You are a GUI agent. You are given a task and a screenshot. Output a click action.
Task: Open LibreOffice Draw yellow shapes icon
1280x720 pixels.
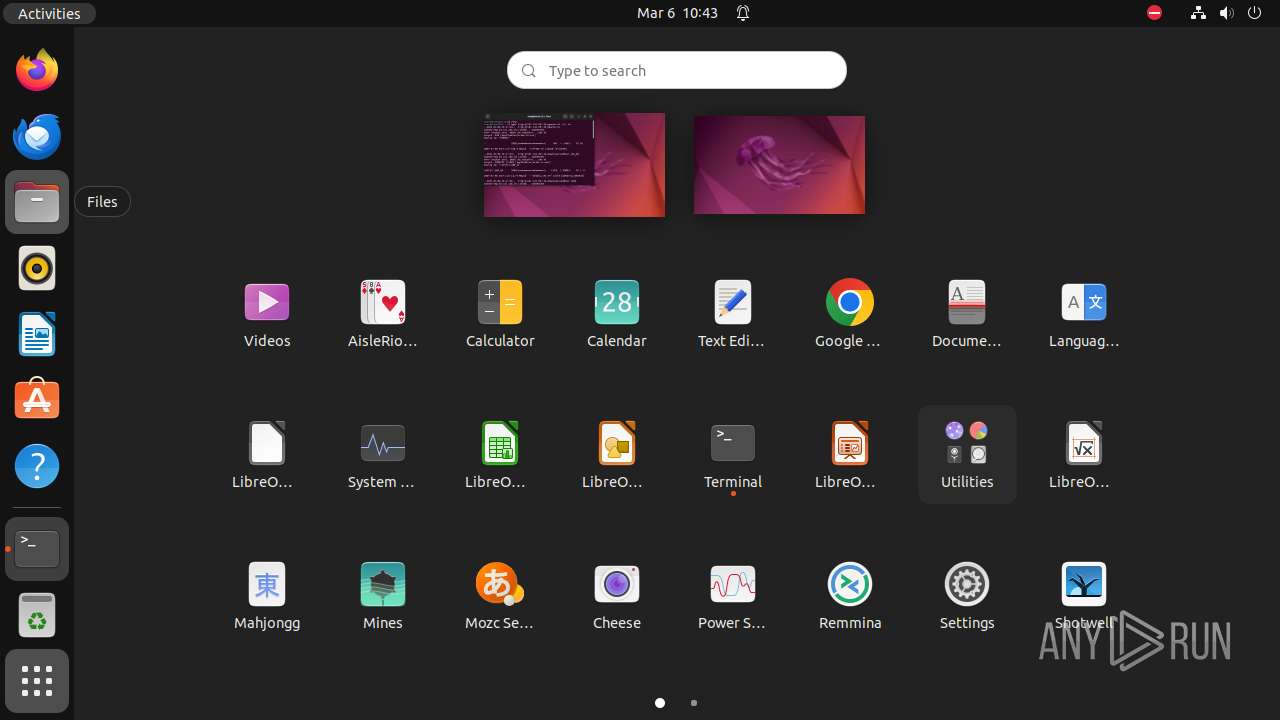[x=617, y=455]
